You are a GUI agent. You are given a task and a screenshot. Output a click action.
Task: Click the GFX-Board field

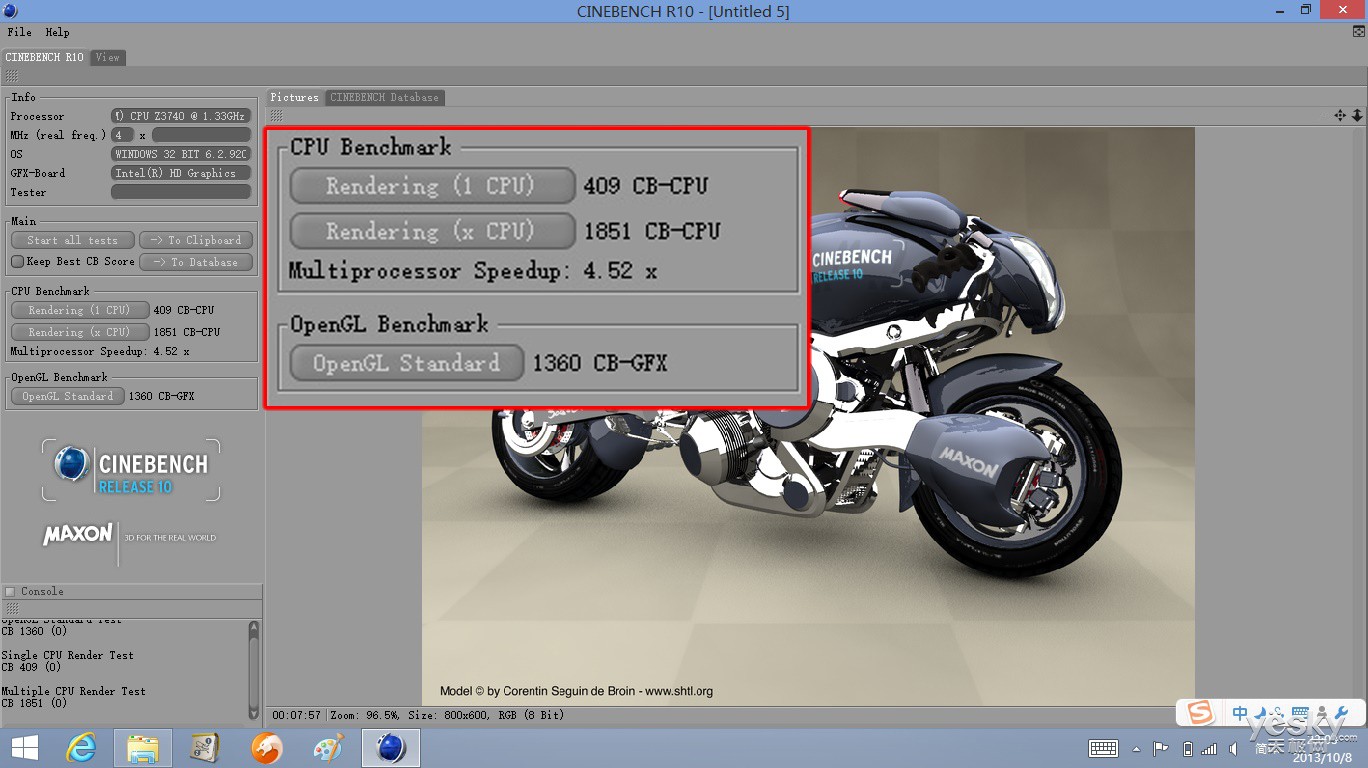tap(181, 173)
